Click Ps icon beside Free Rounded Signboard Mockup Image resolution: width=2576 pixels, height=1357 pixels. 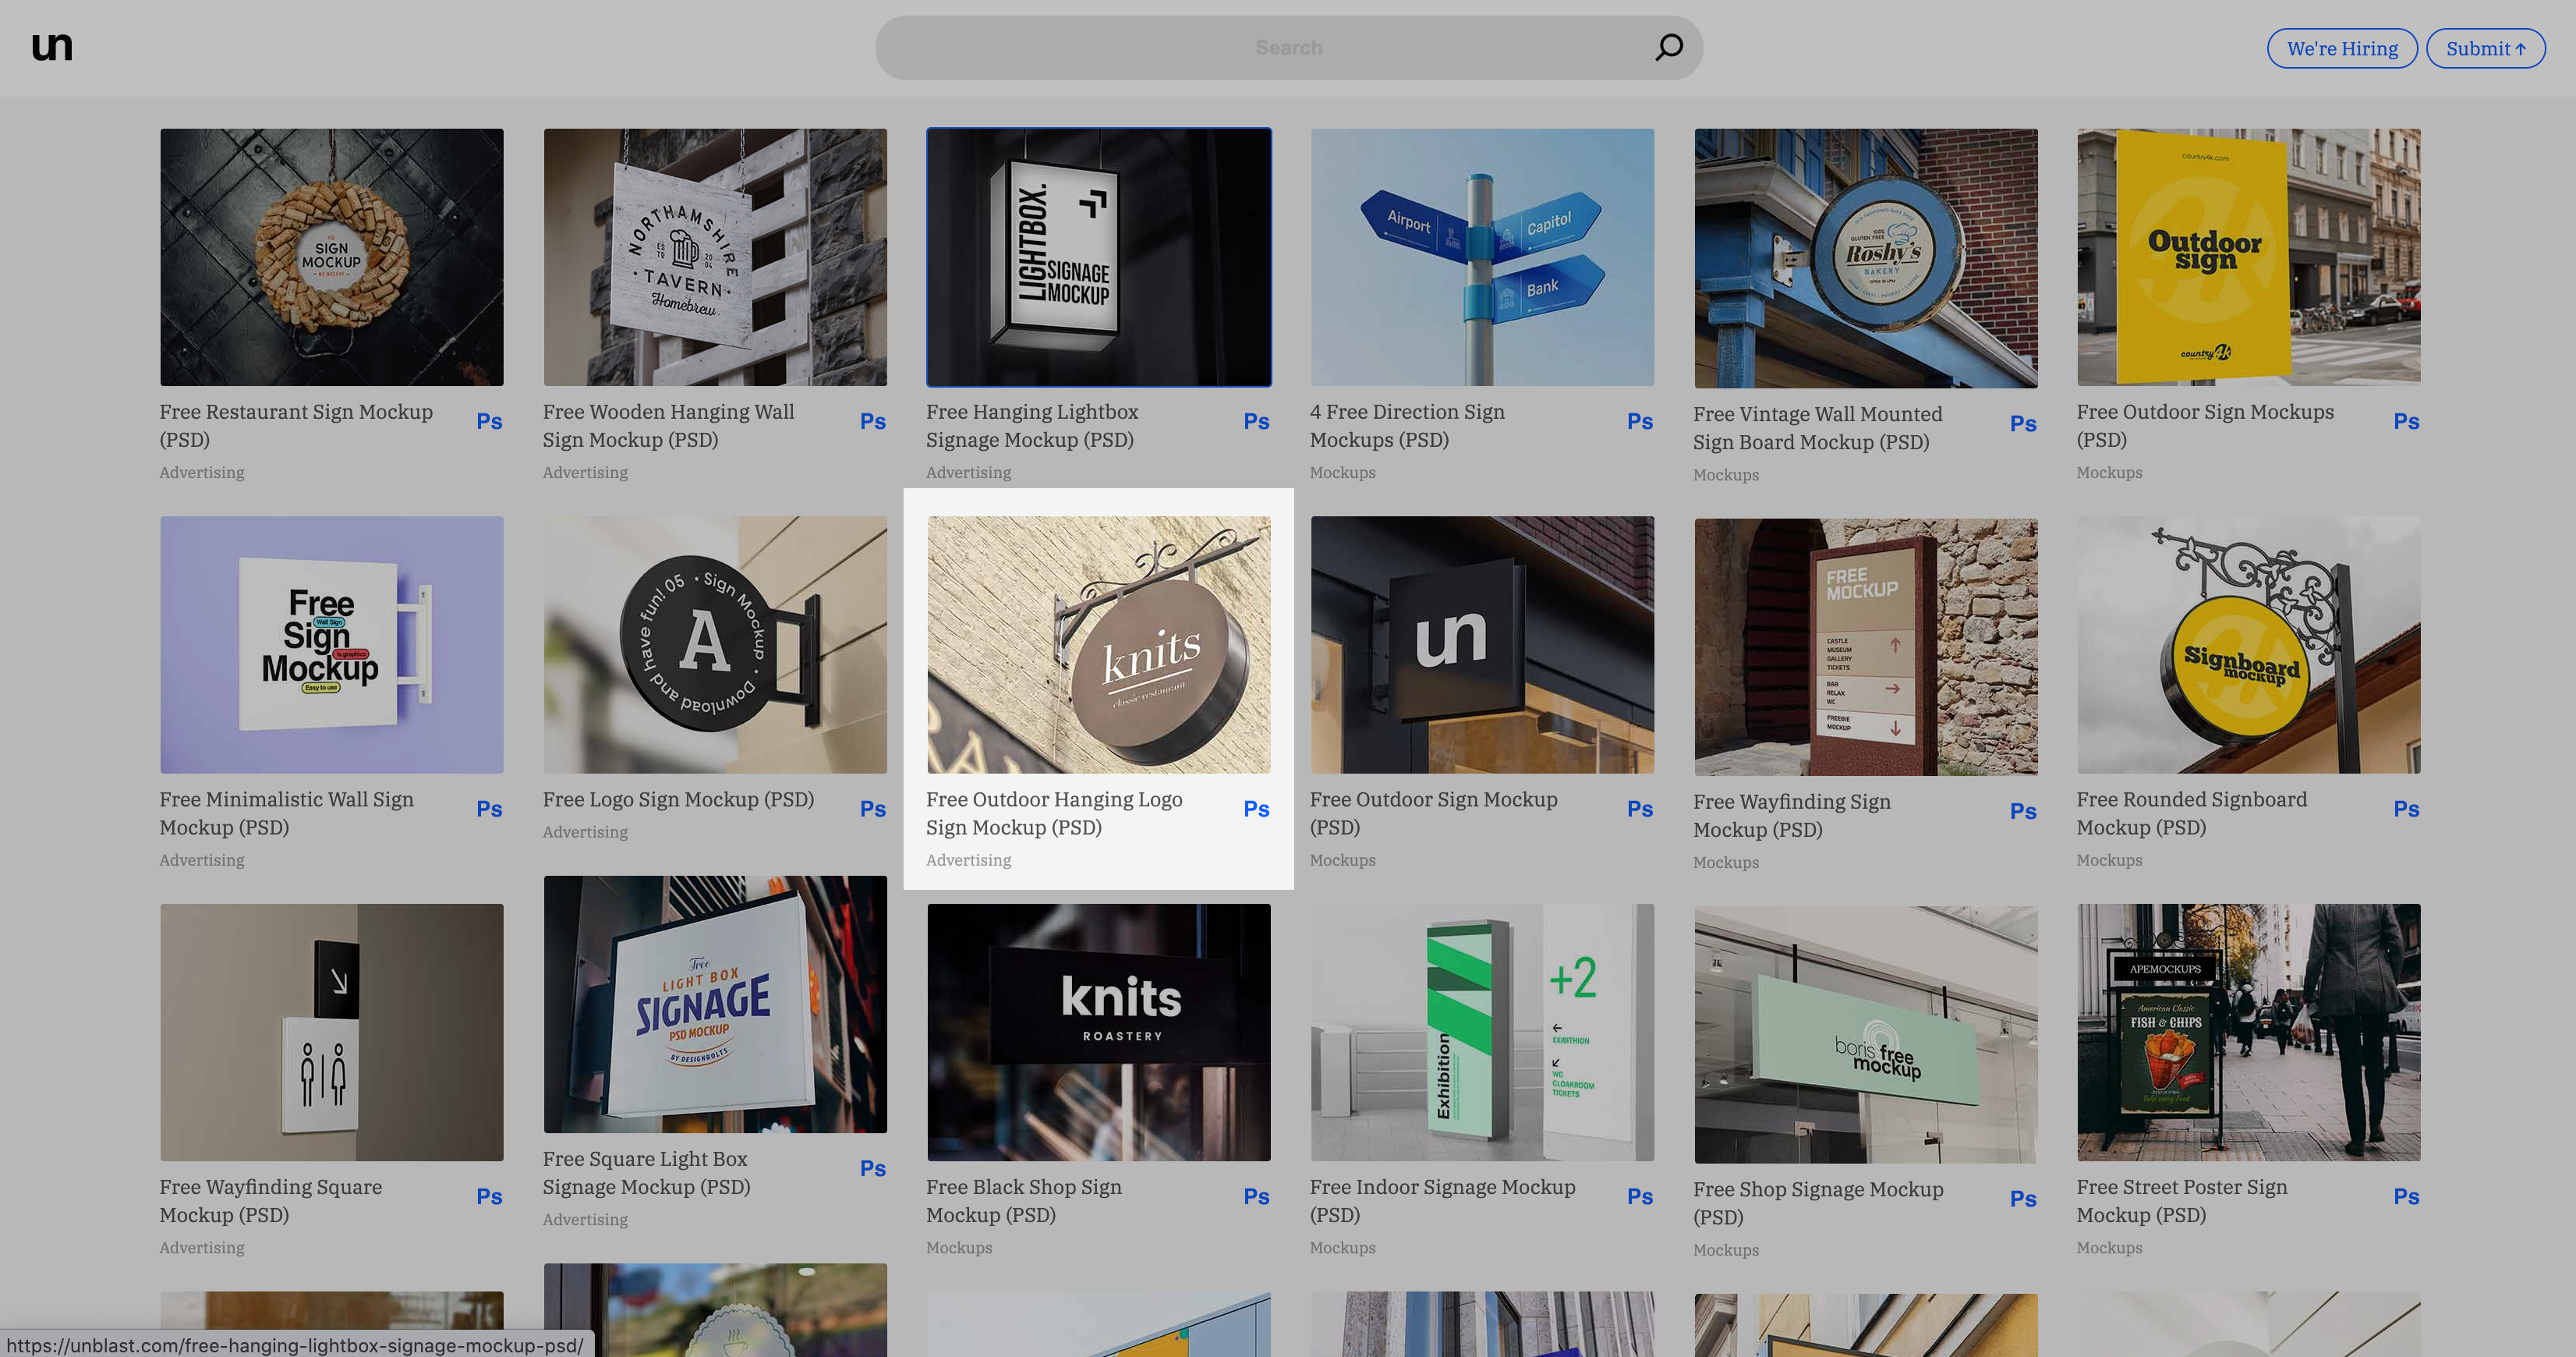2406,809
